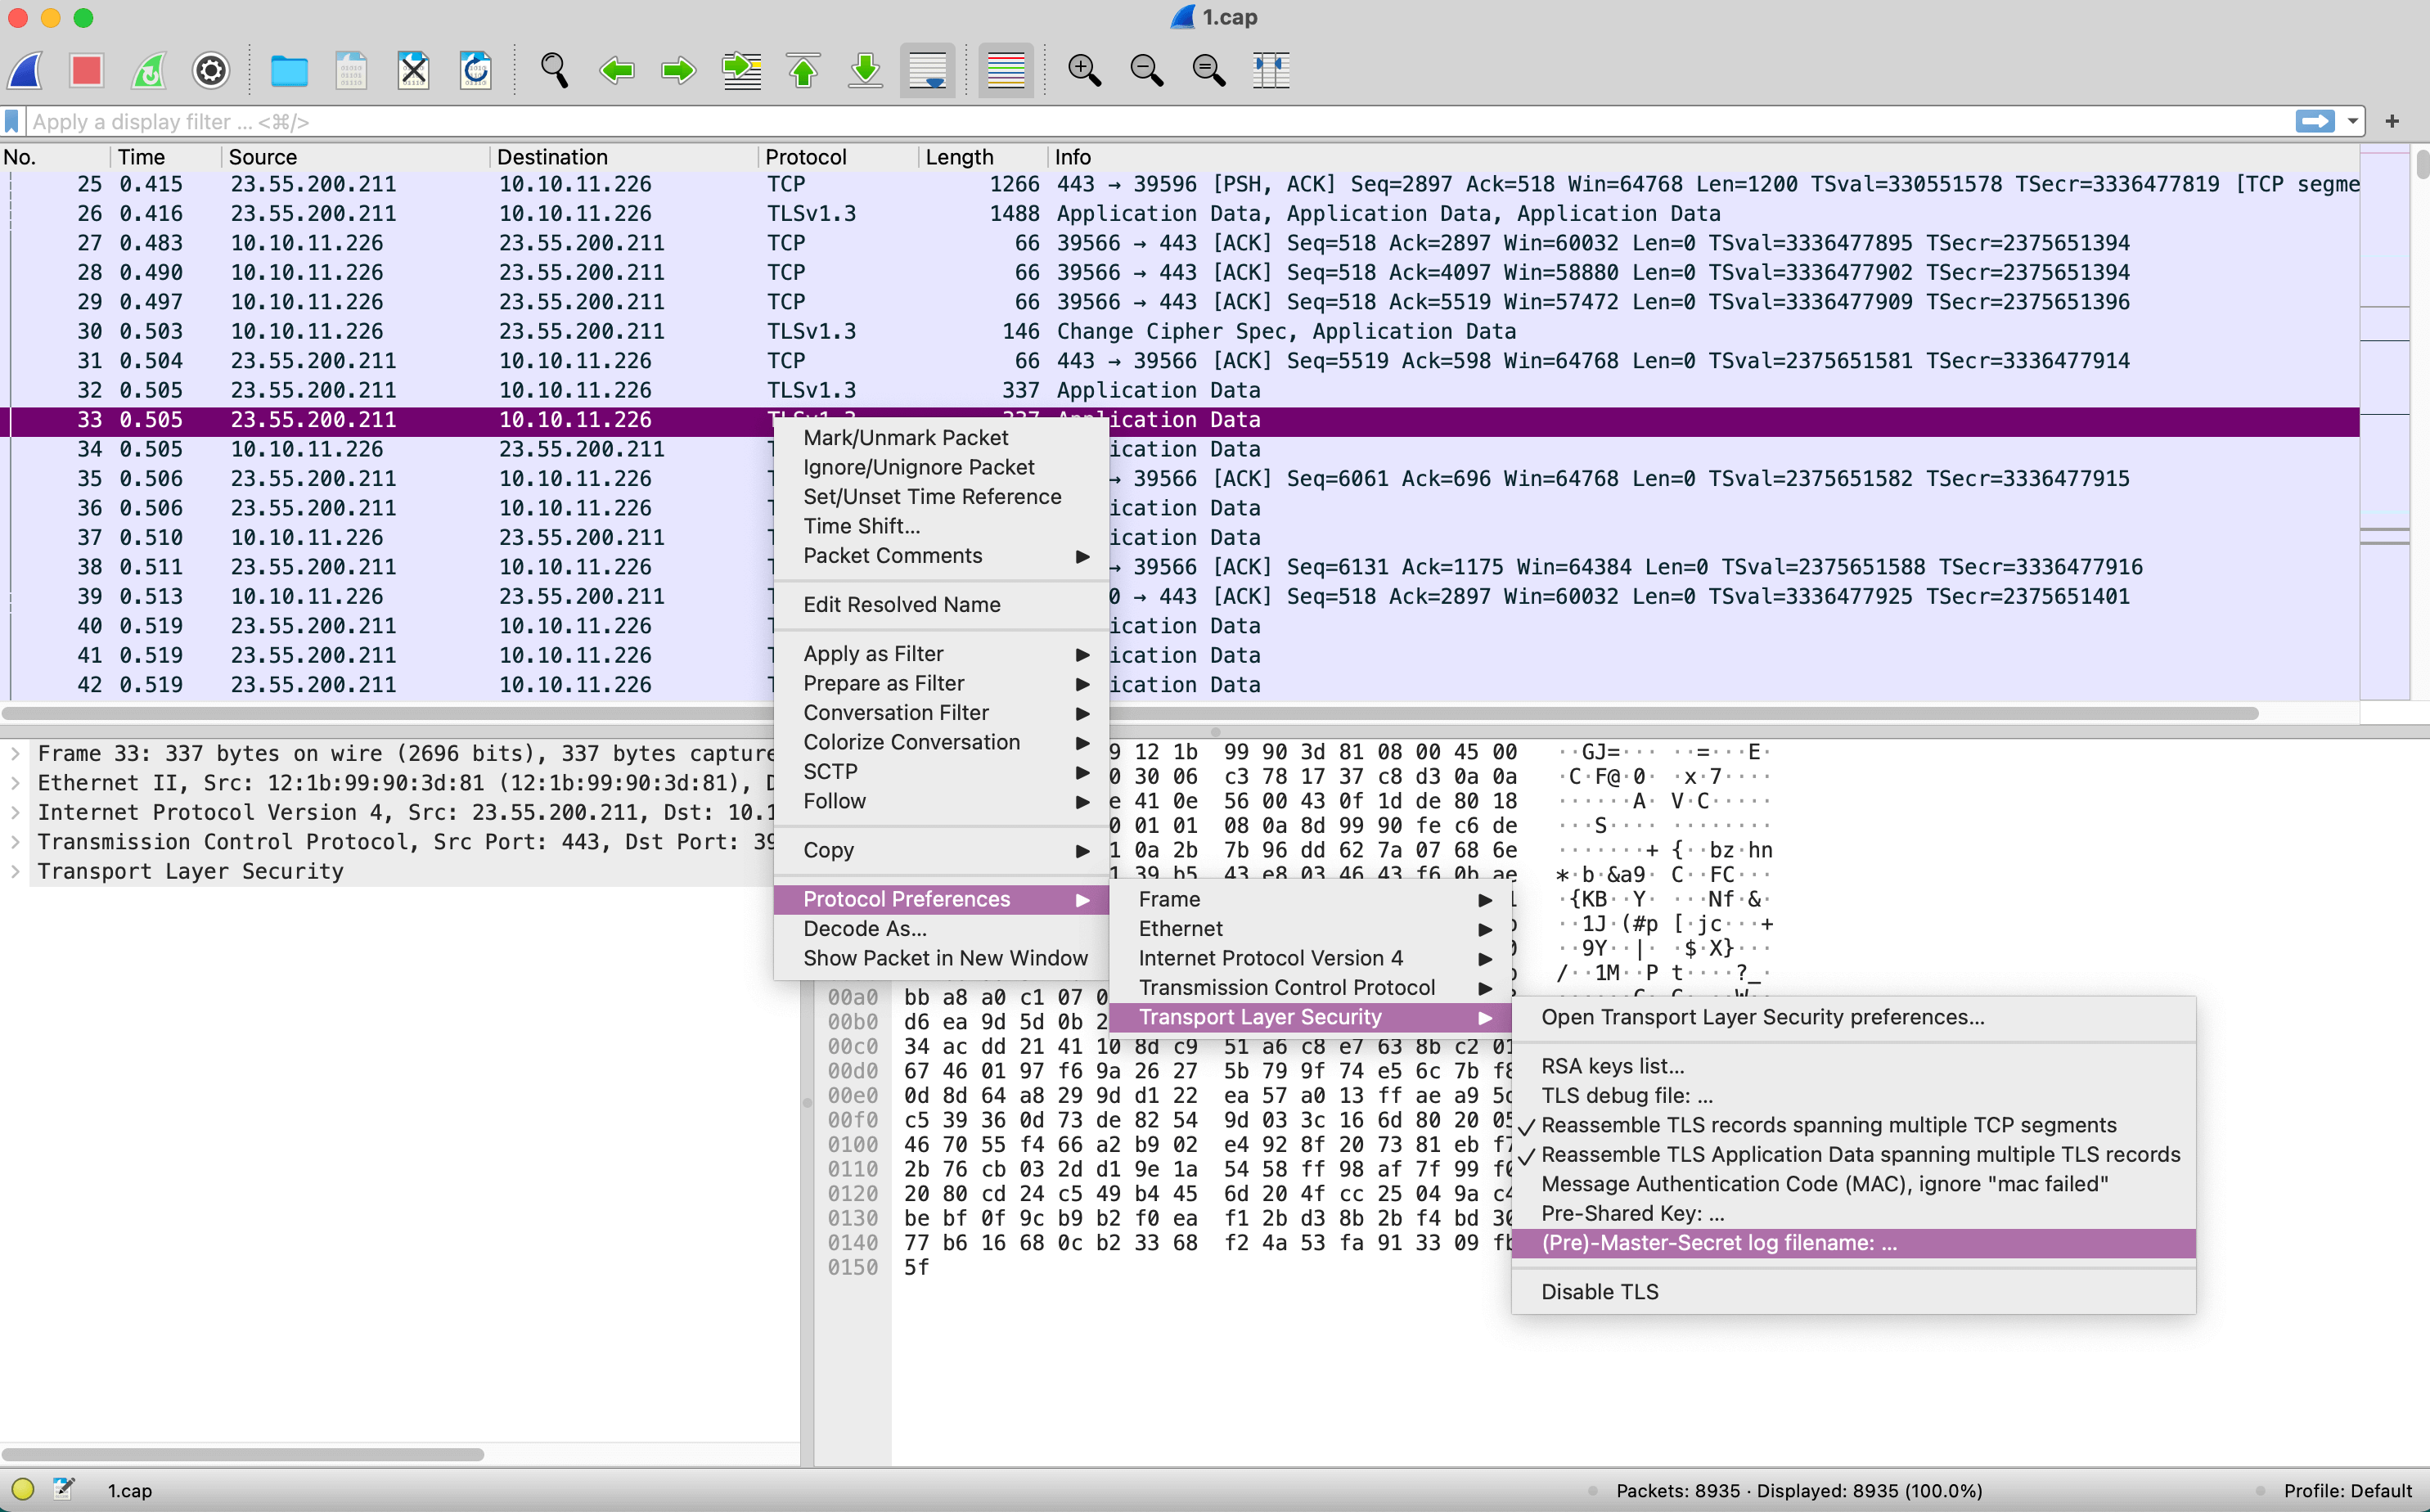Open the Copy submenu
The height and width of the screenshot is (1512, 2430).
[x=941, y=851]
